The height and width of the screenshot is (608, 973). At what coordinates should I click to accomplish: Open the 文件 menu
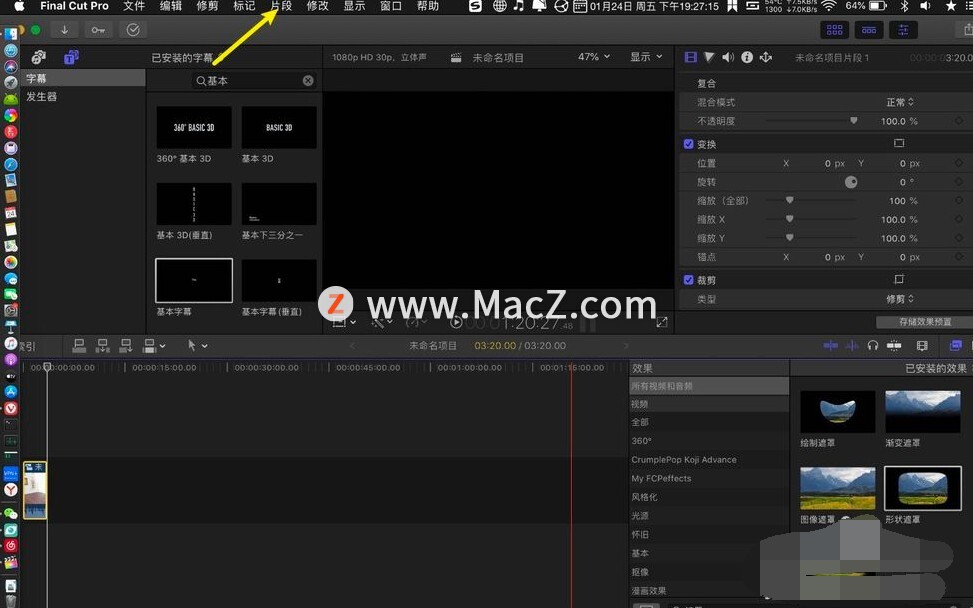click(x=133, y=6)
